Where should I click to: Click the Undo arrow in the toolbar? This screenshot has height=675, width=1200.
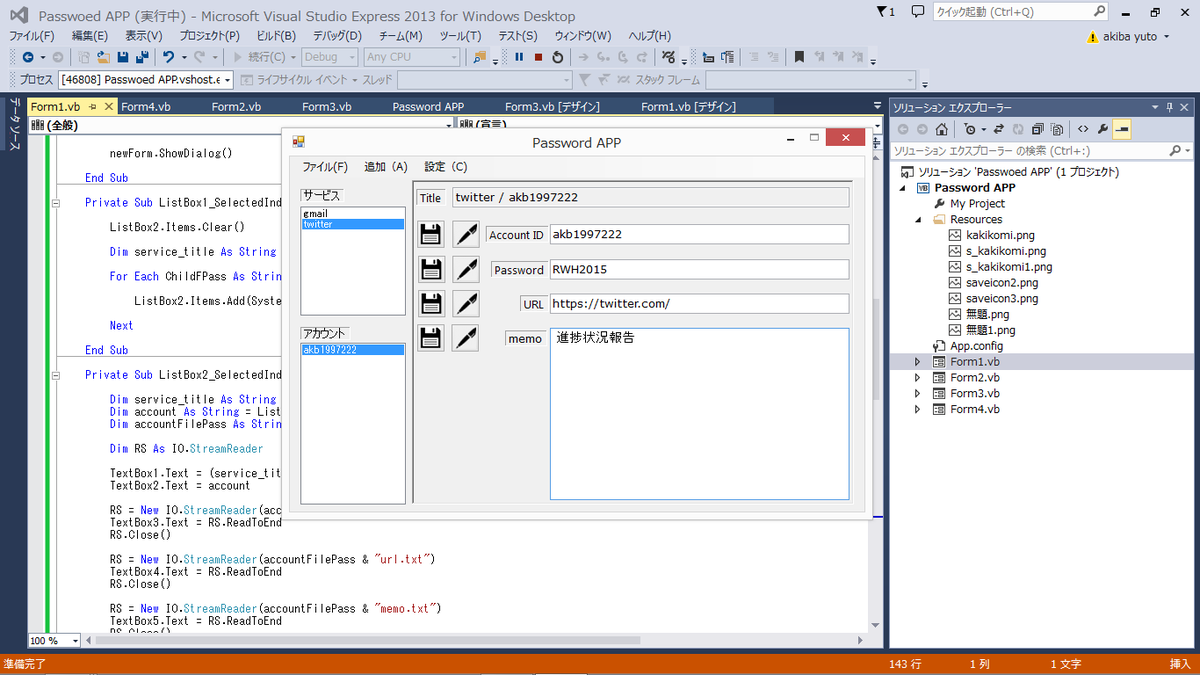(x=169, y=57)
